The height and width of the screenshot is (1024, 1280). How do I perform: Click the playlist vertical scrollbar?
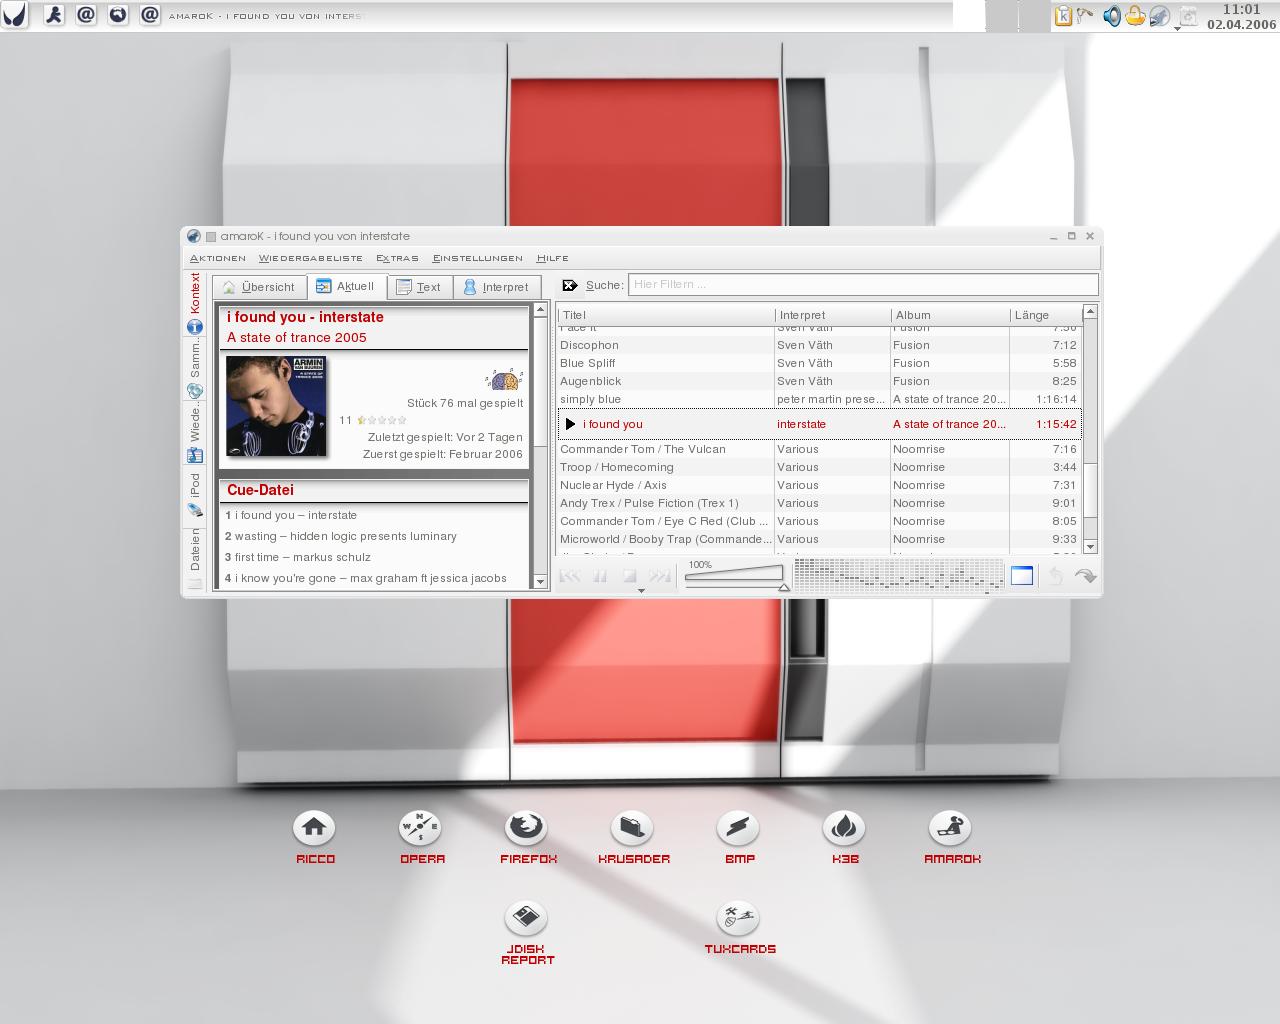pos(1090,429)
